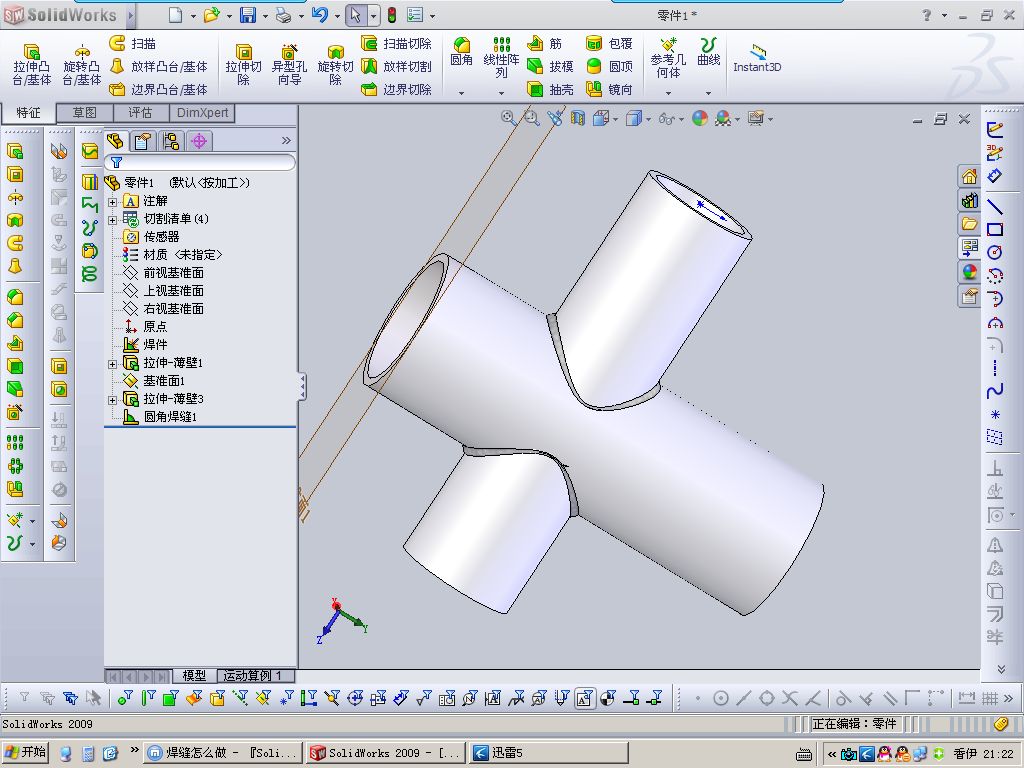Open the SolidWorks menu flyout arrow
The height and width of the screenshot is (768, 1024).
point(131,14)
